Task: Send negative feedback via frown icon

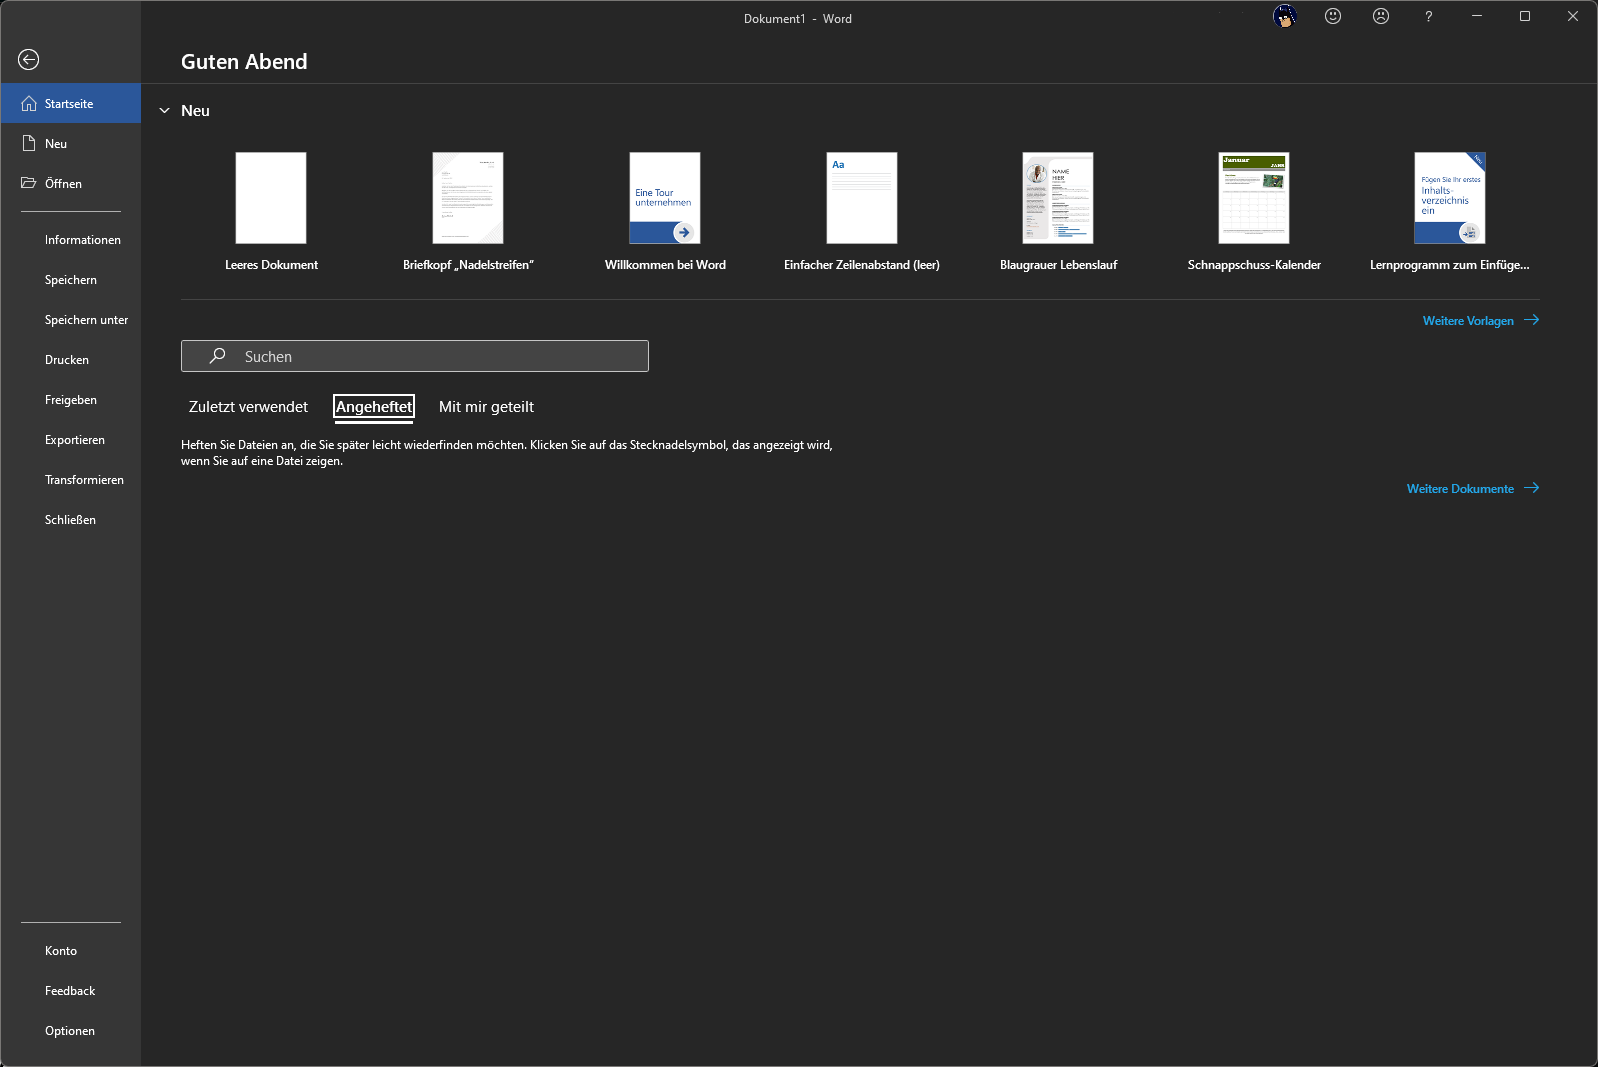Action: click(1381, 16)
